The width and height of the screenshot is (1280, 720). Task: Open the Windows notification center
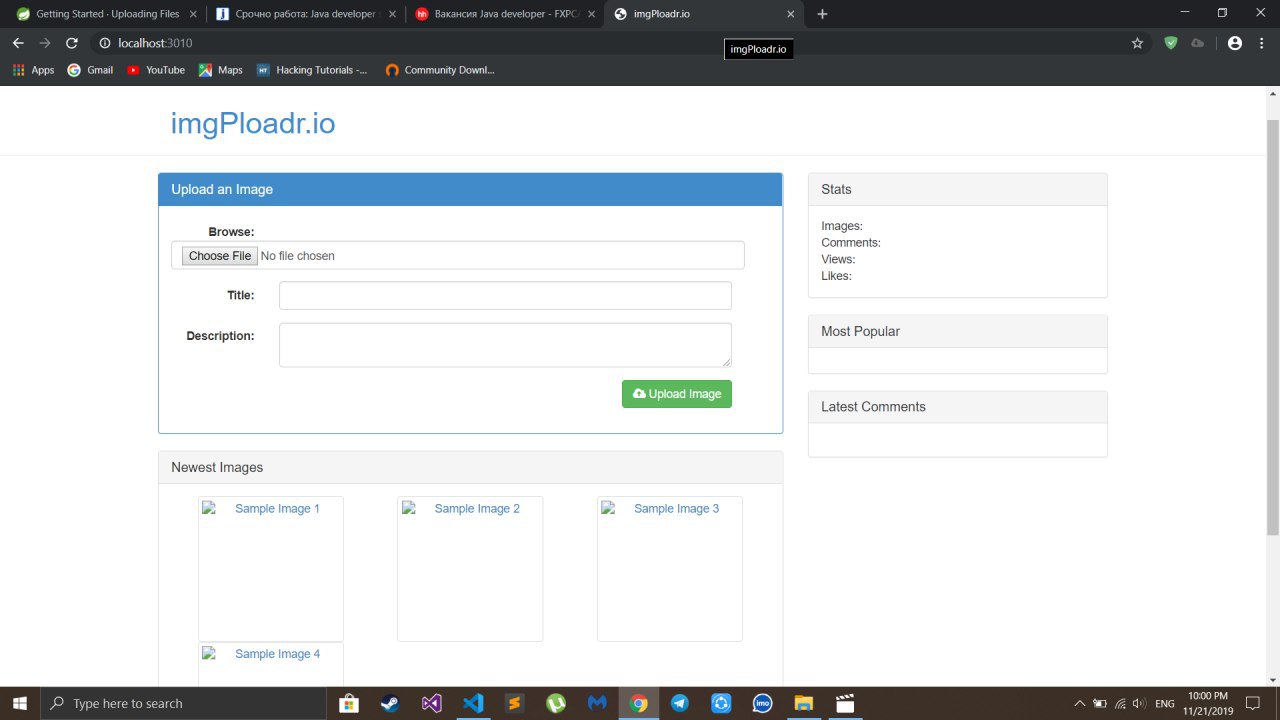[1252, 703]
